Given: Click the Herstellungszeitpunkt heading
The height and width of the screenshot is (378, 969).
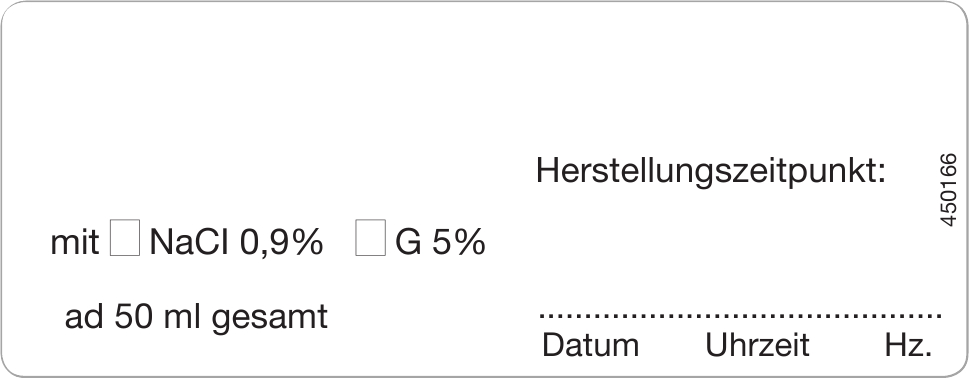Looking at the screenshot, I should [x=711, y=170].
